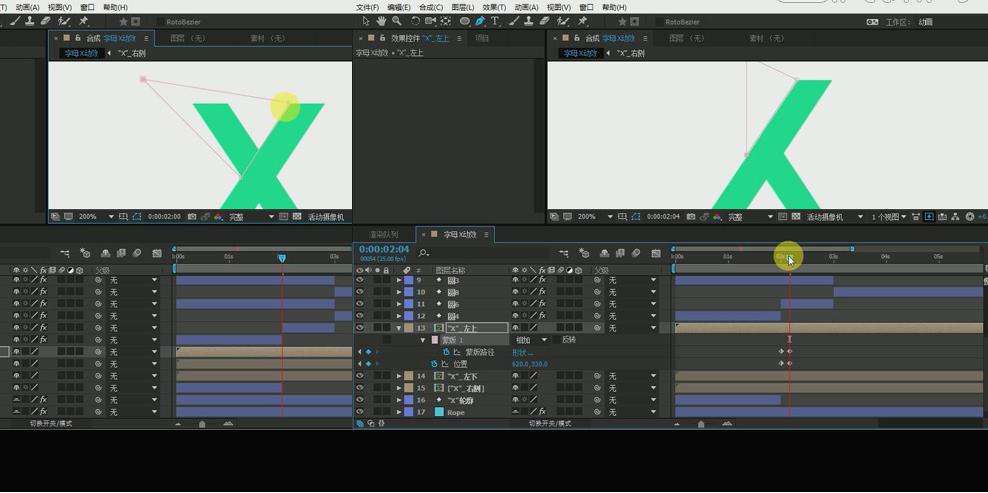Hide the Rope layer with its eye icon

360,412
